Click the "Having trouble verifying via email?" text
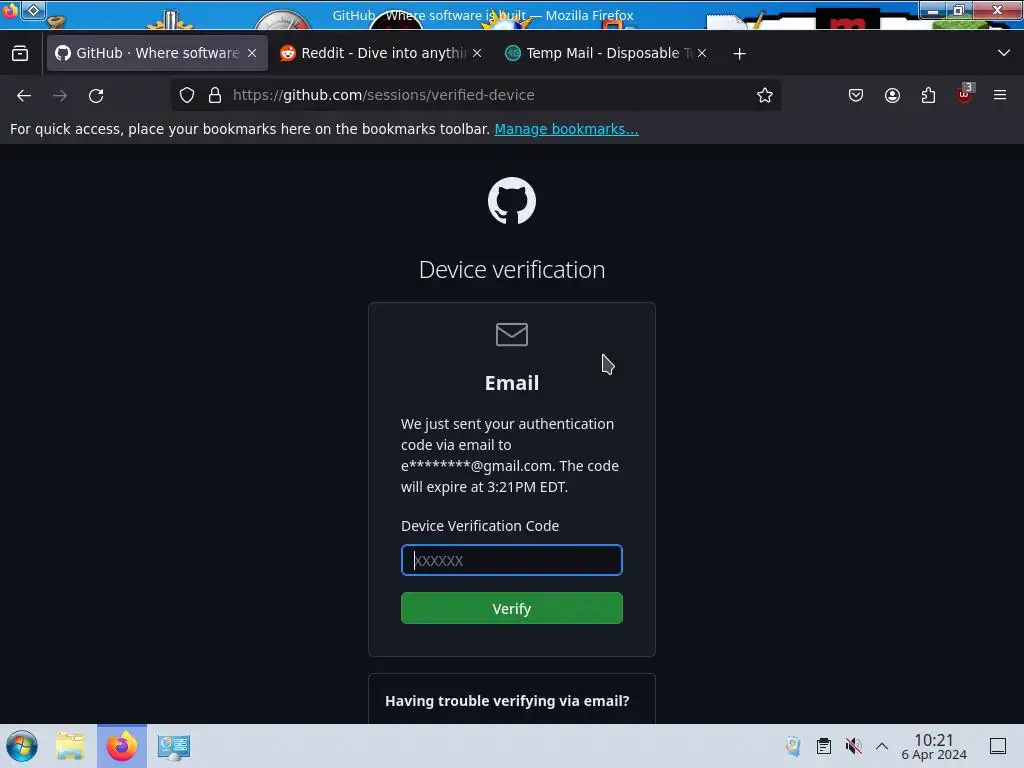Viewport: 1024px width, 768px height. 507,701
